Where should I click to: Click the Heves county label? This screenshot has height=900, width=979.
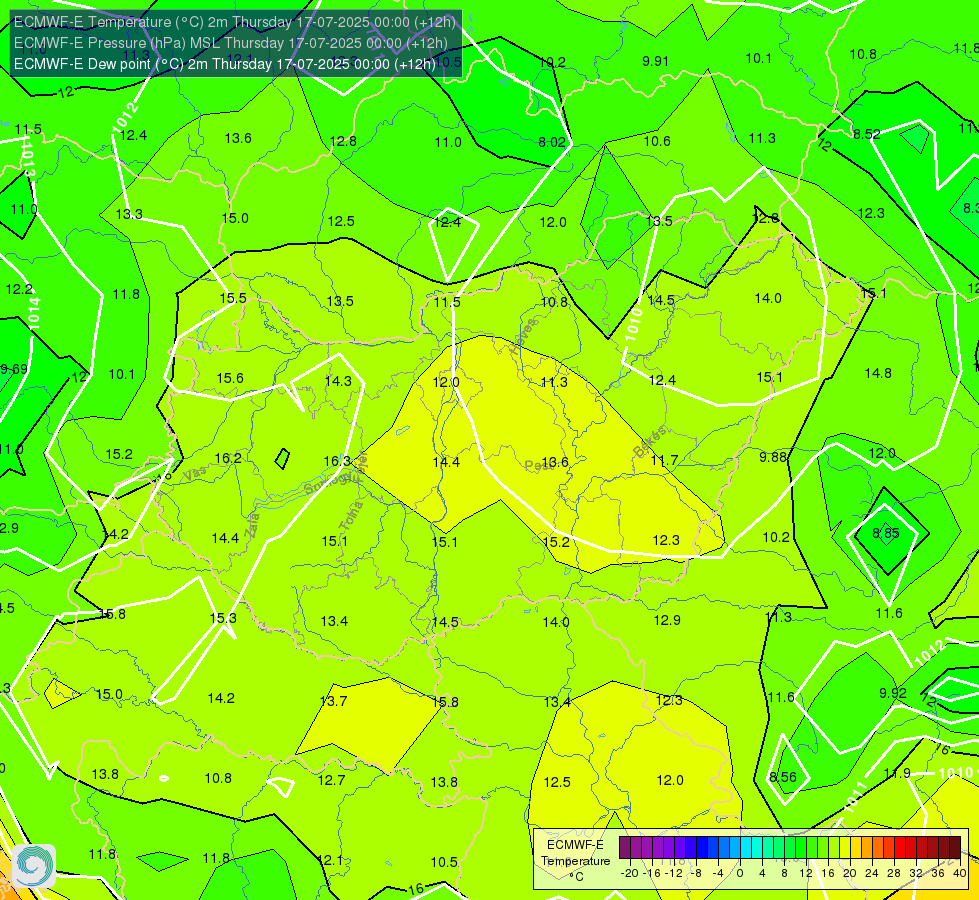coord(523,336)
